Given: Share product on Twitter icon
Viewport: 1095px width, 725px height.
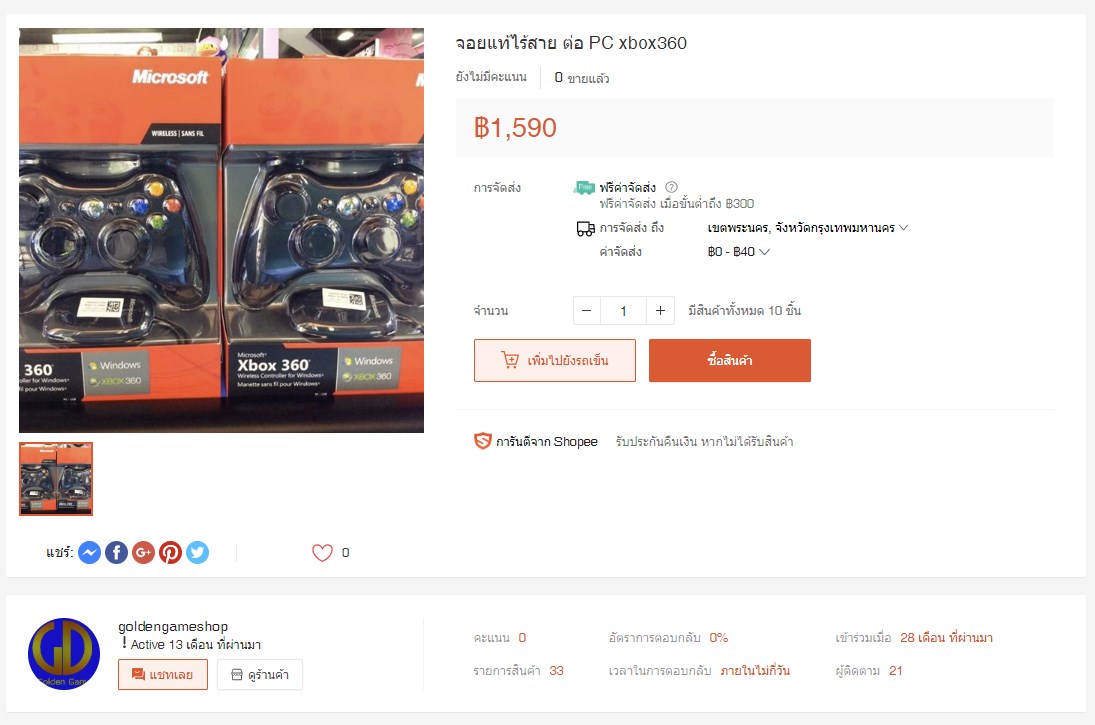Looking at the screenshot, I should pyautogui.click(x=198, y=552).
